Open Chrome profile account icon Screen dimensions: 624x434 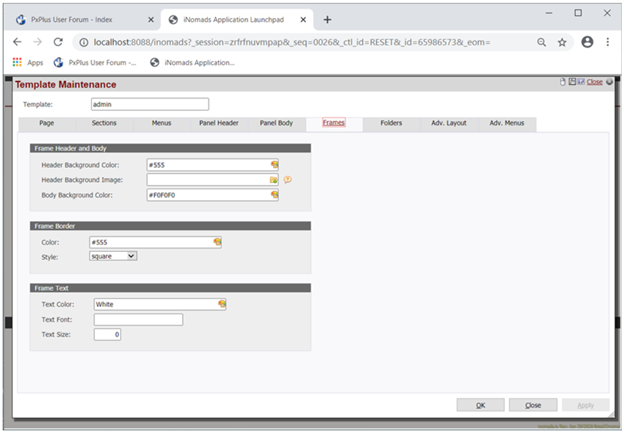coord(587,42)
